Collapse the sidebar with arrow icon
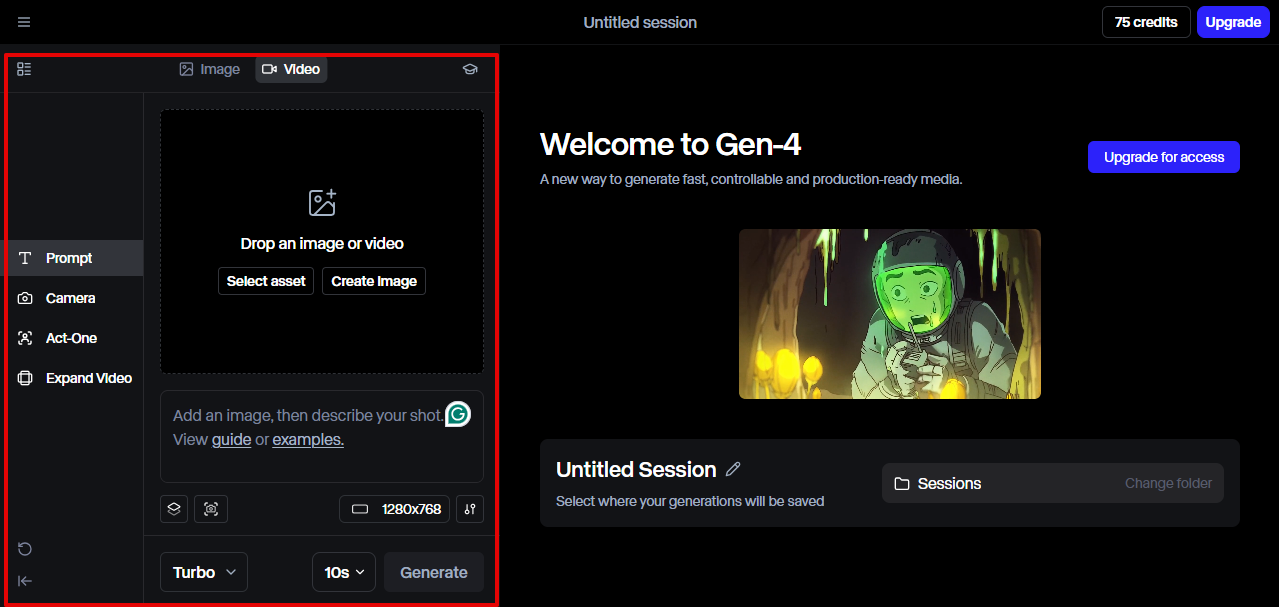Viewport: 1279px width, 610px height. [24, 581]
